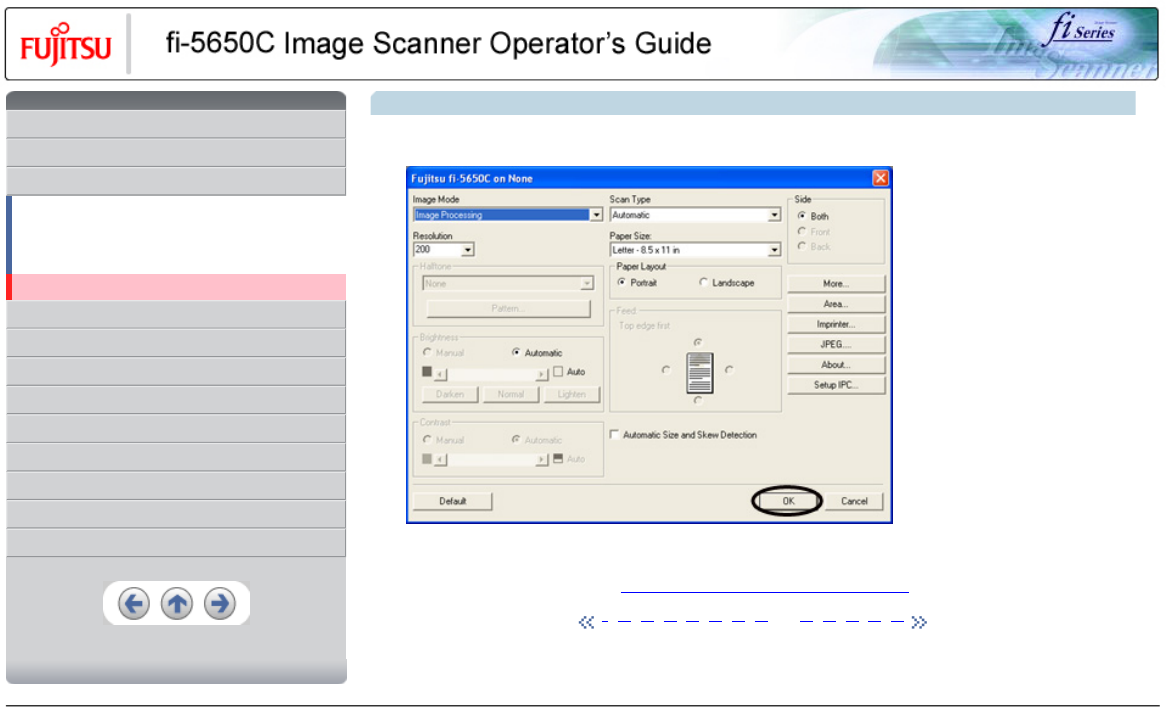Viewport: 1166px width, 709px height.
Task: Select the Front side radio button
Action: pos(802,231)
